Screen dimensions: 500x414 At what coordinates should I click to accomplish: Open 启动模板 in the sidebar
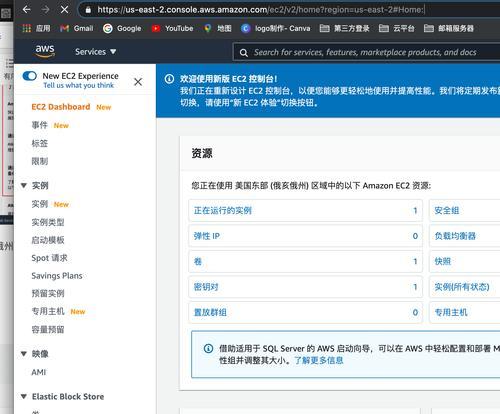(x=48, y=240)
